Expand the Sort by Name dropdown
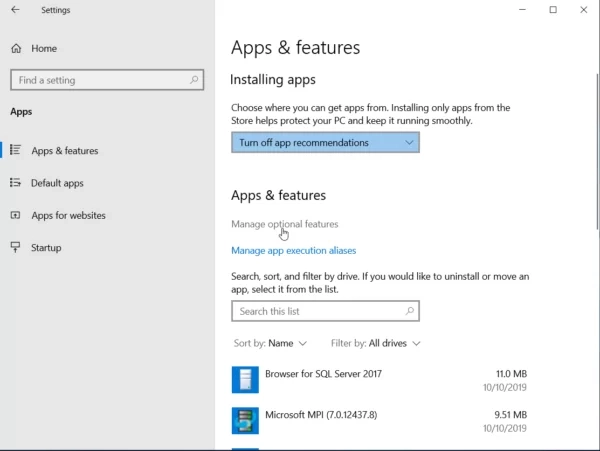Image resolution: width=600 pixels, height=451 pixels. (270, 343)
